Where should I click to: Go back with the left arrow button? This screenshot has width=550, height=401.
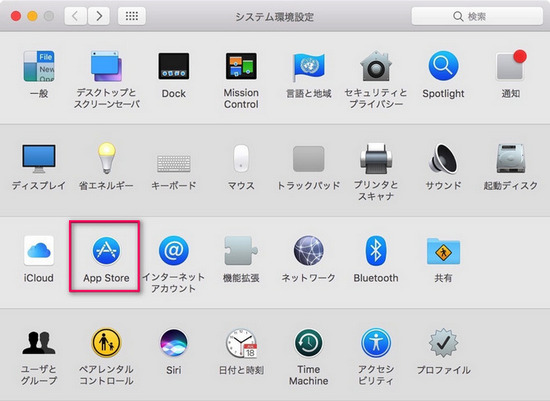75,16
